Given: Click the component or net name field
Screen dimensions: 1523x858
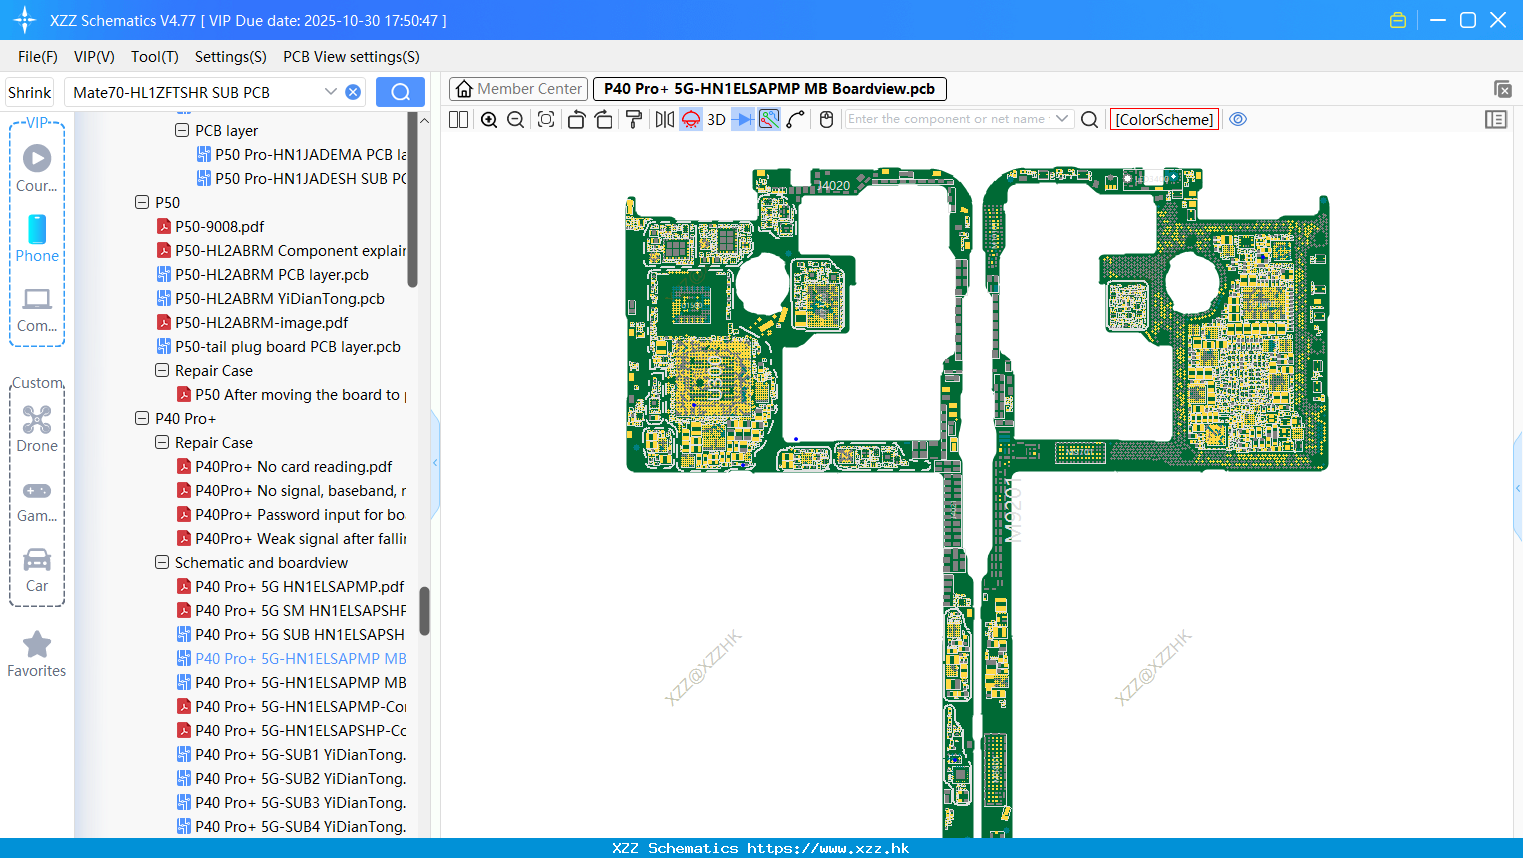Looking at the screenshot, I should (946, 119).
